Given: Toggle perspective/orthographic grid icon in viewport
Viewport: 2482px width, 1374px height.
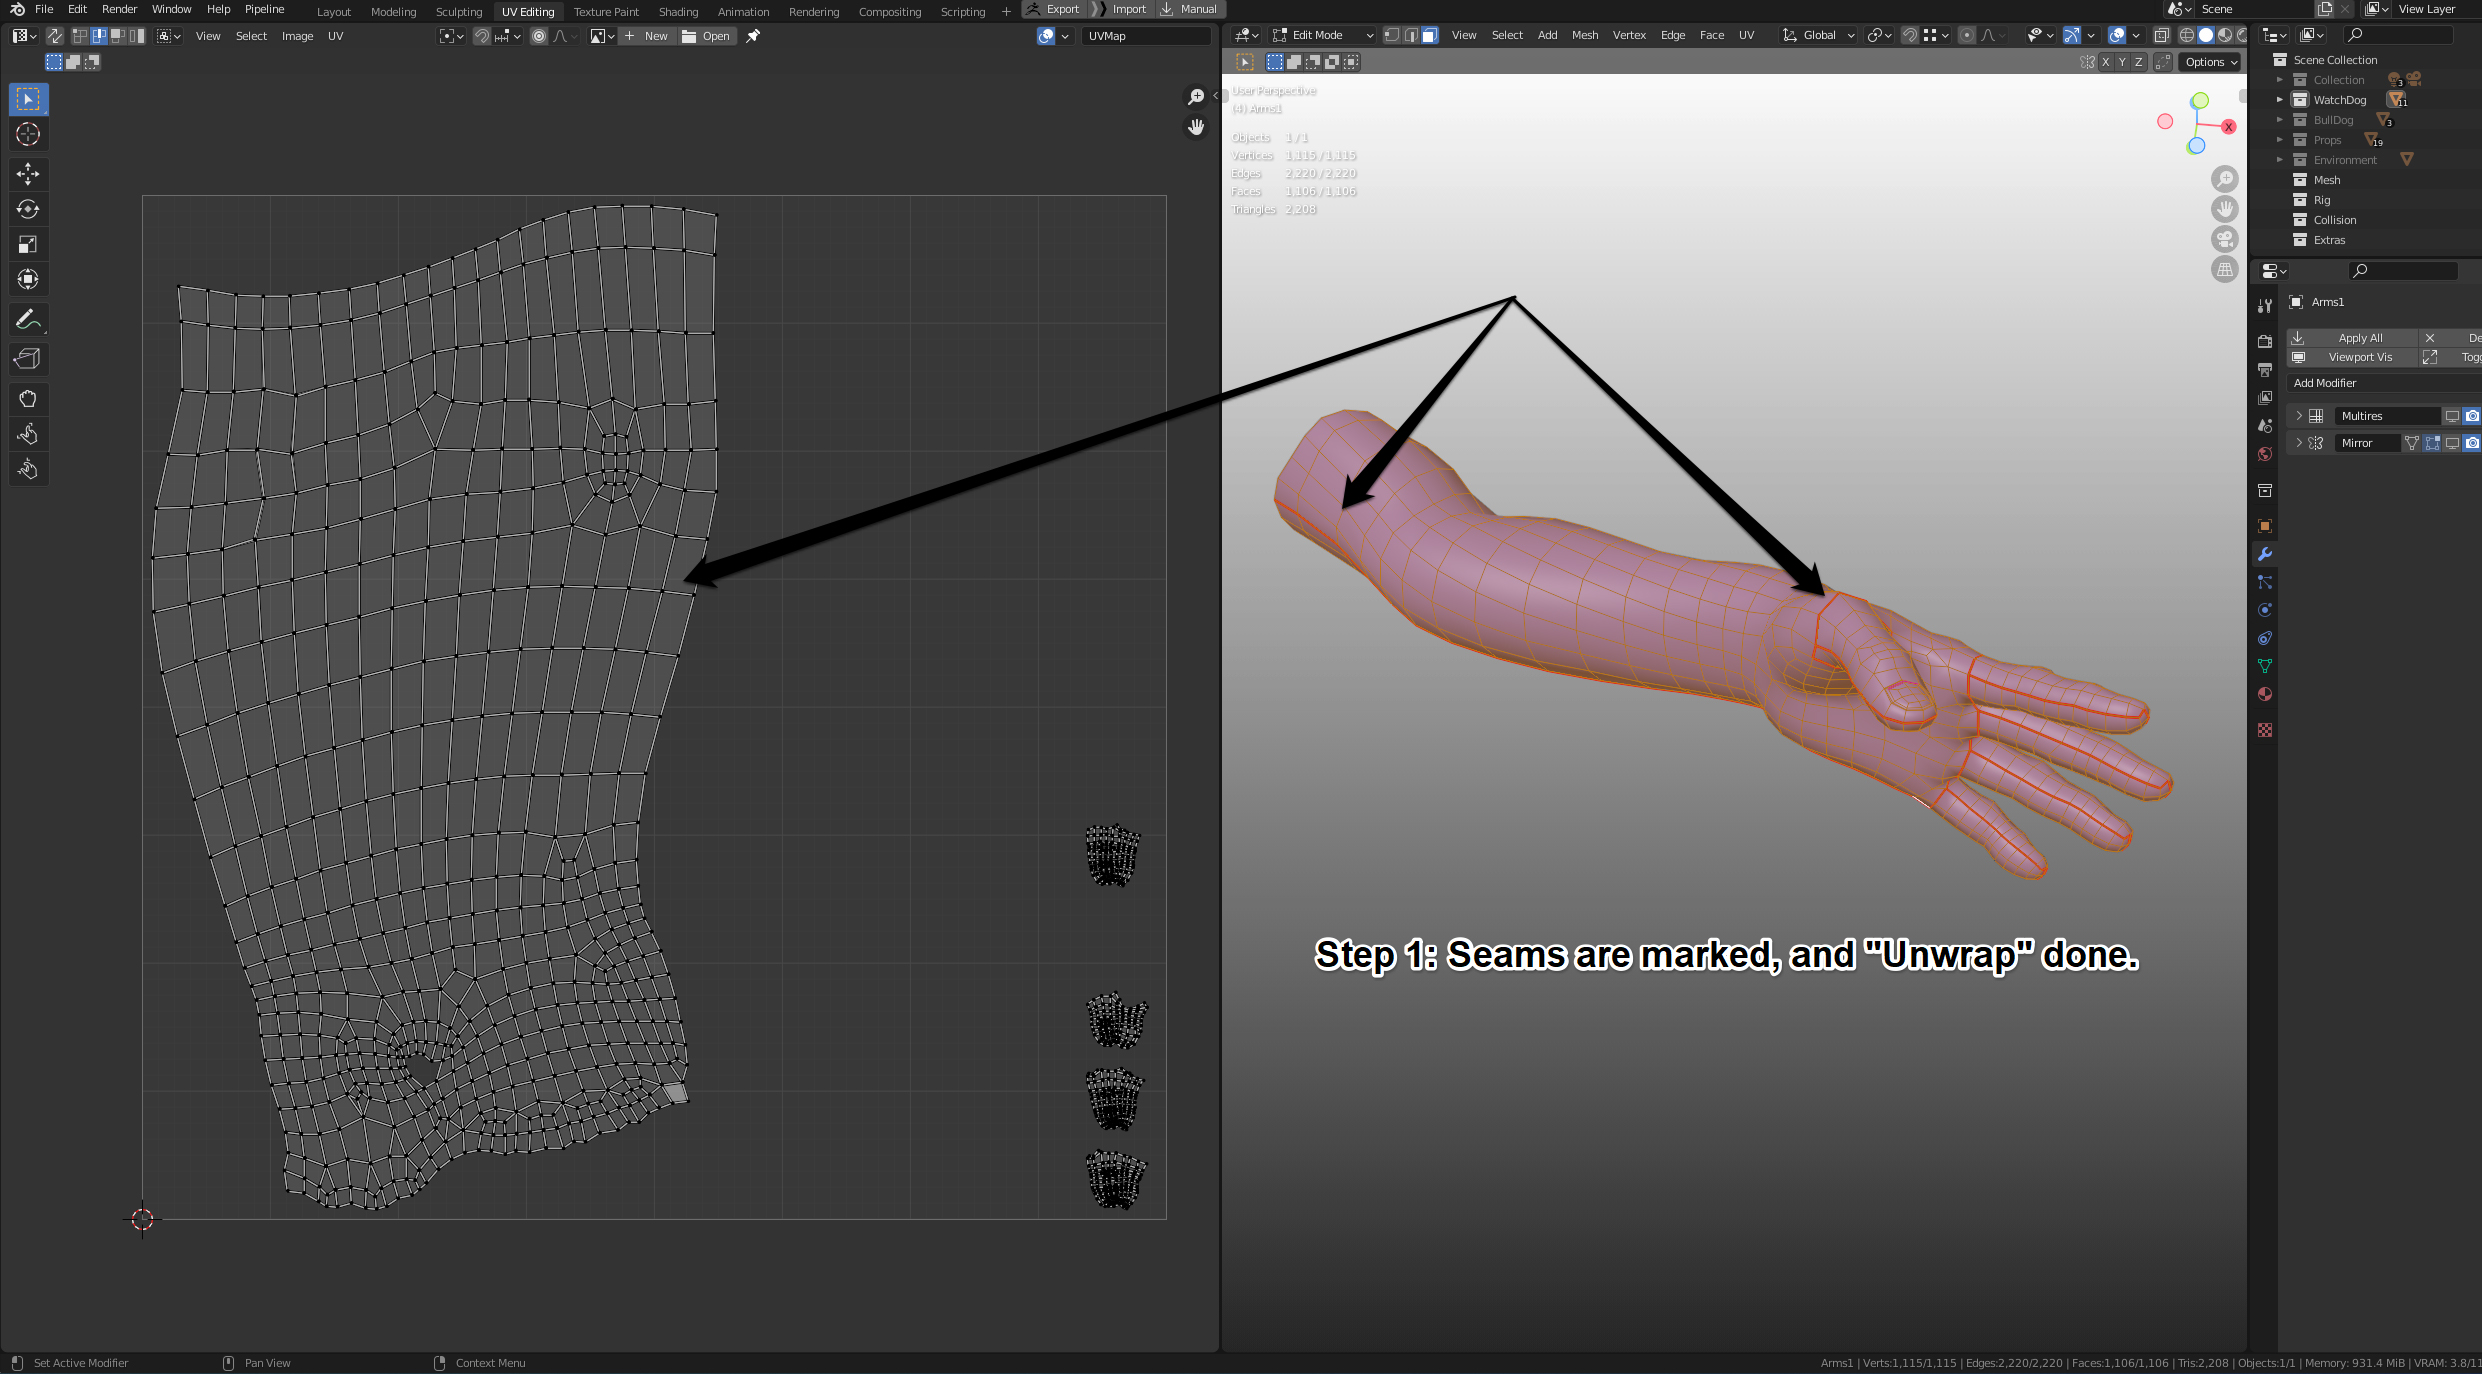Looking at the screenshot, I should (x=2225, y=269).
